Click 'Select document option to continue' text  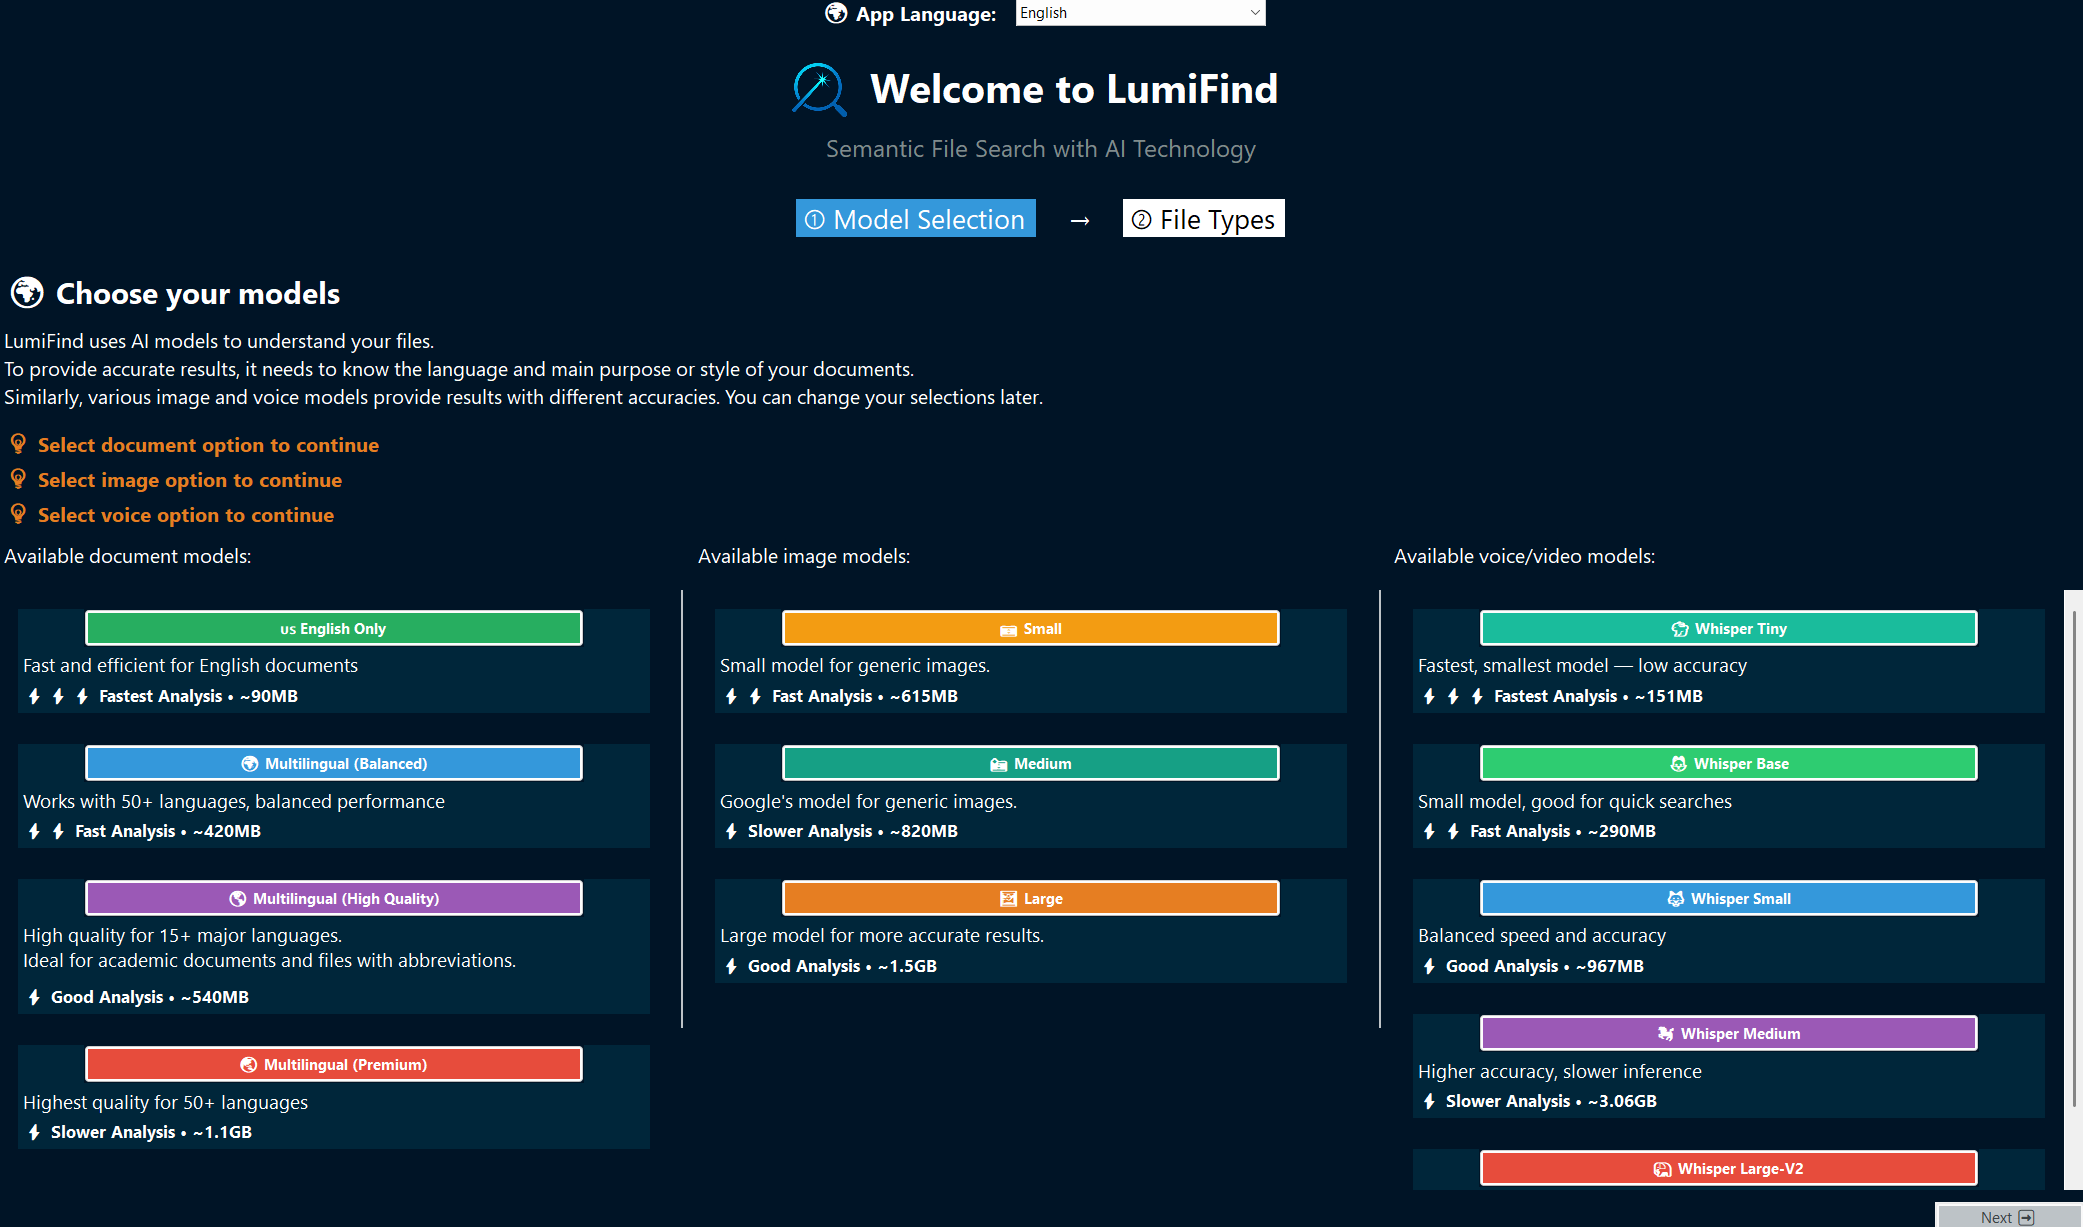click(208, 445)
